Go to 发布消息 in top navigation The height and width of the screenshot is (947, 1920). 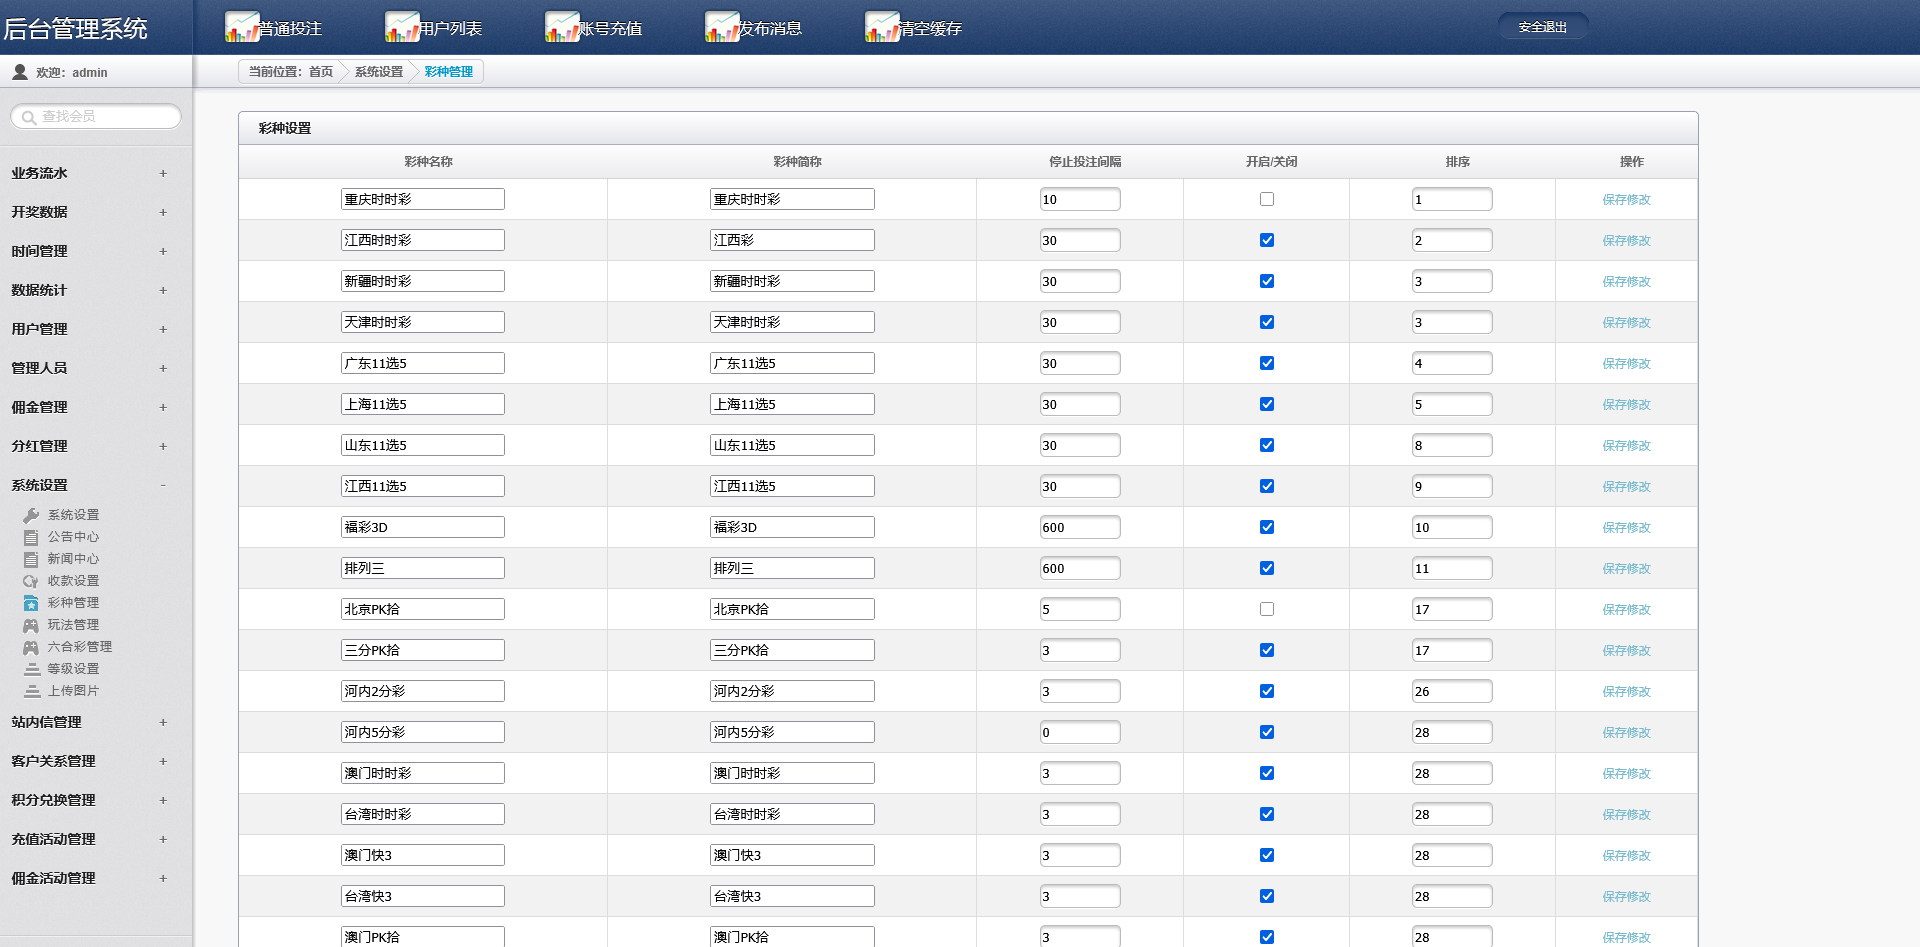pos(769,28)
